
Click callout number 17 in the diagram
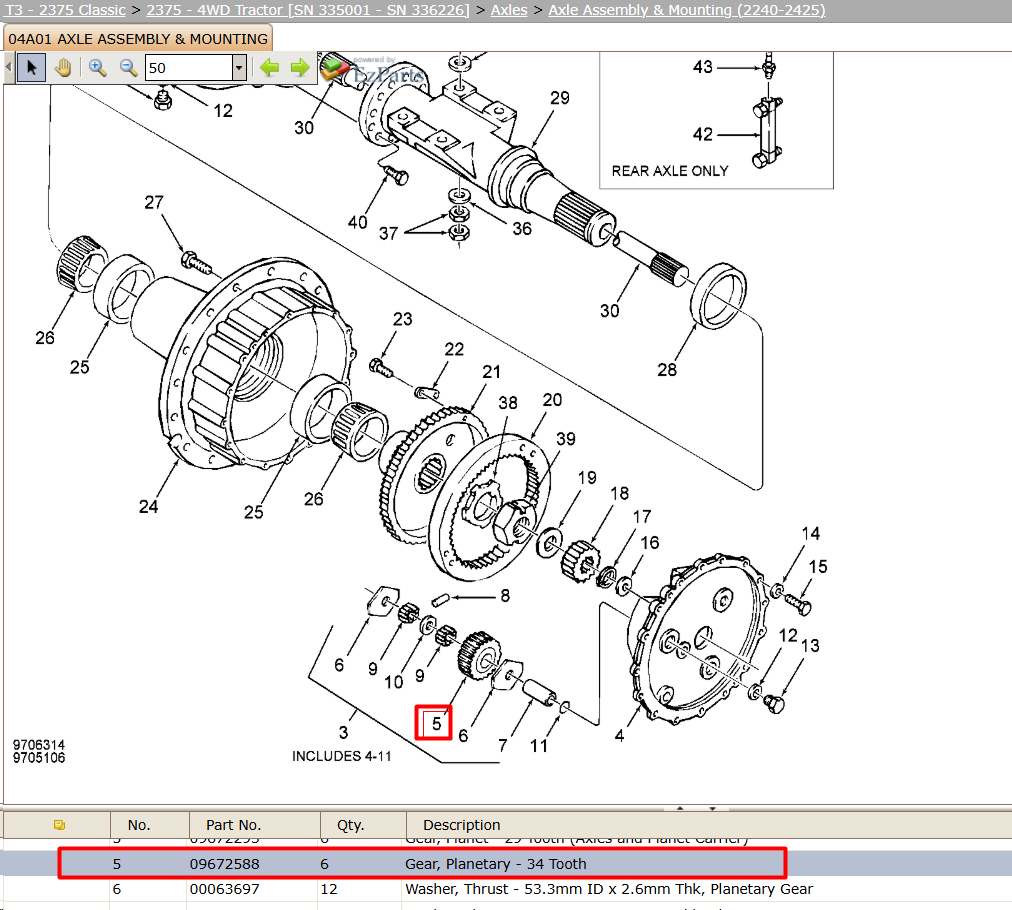[642, 516]
